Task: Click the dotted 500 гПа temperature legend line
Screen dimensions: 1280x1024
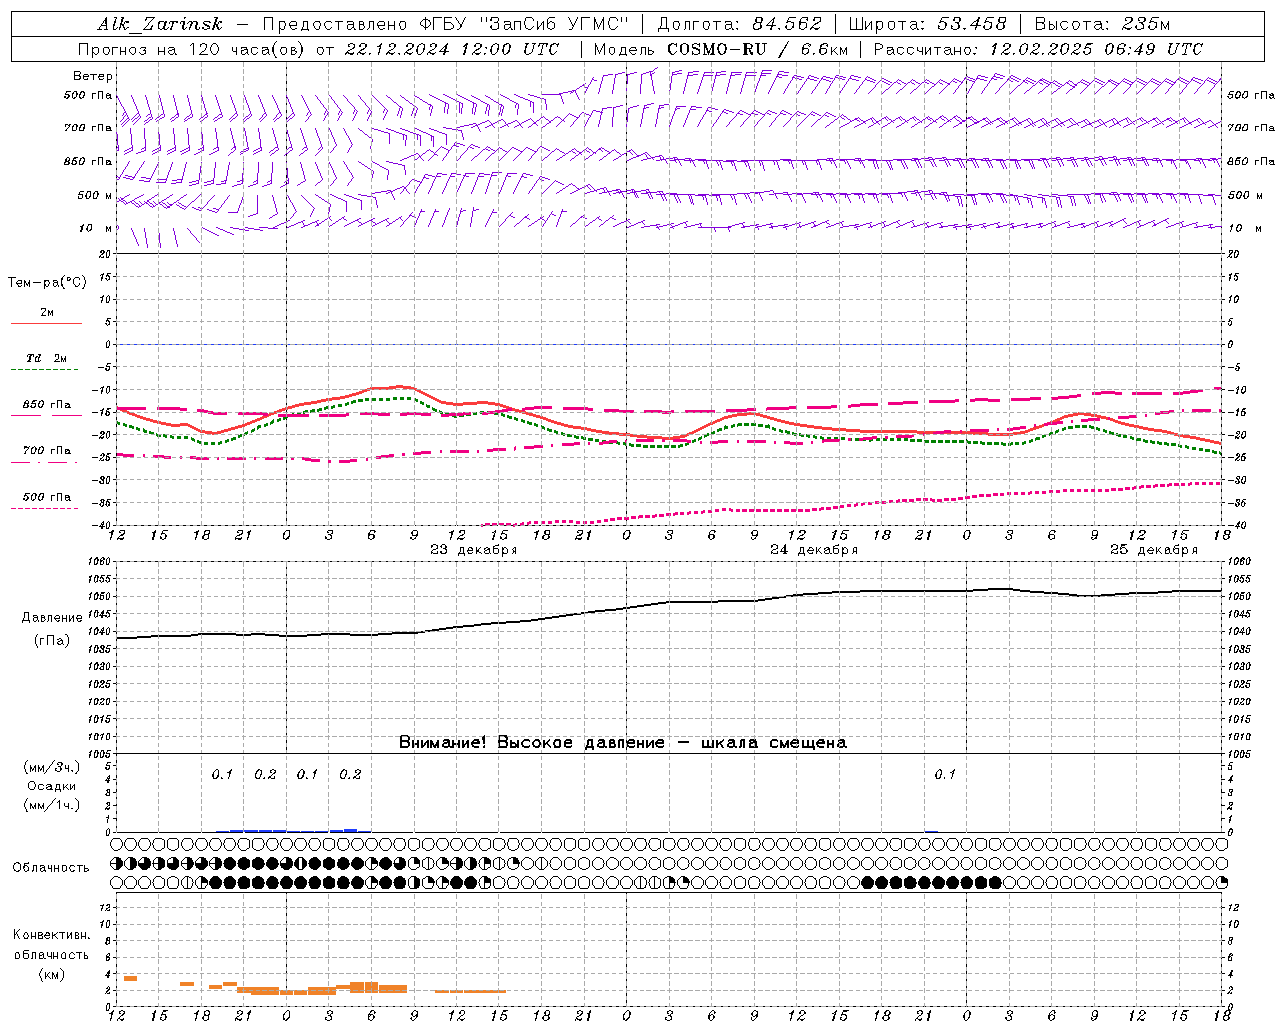Action: [x=46, y=508]
